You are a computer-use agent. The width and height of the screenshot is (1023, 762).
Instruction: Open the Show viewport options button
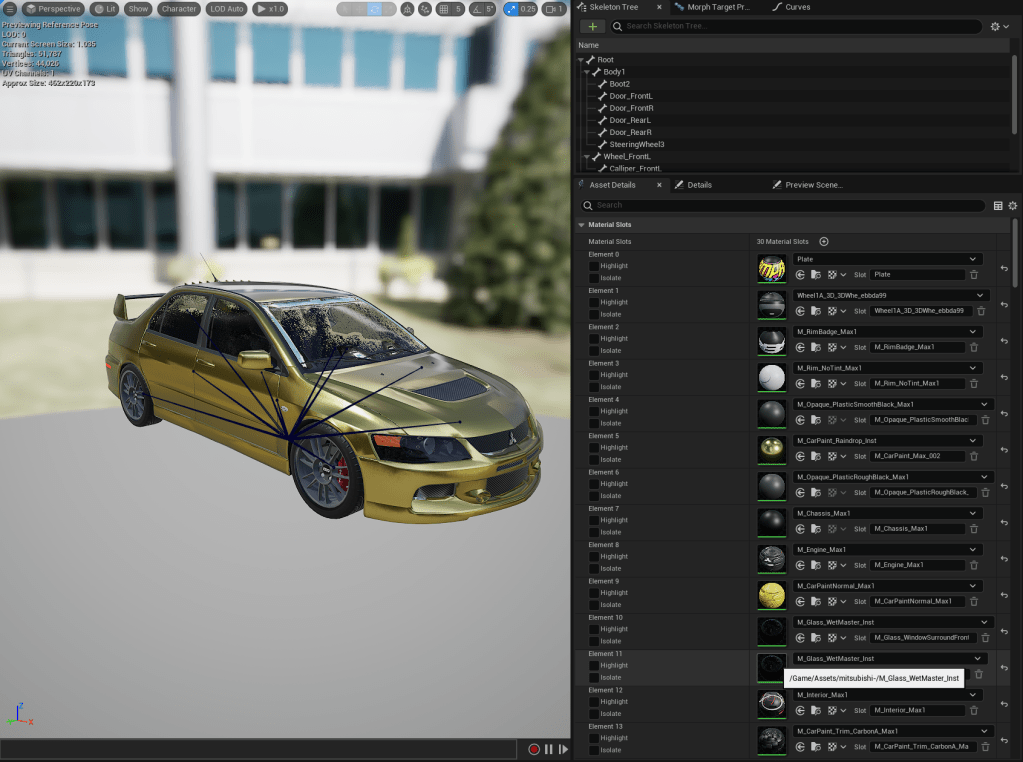click(x=138, y=9)
